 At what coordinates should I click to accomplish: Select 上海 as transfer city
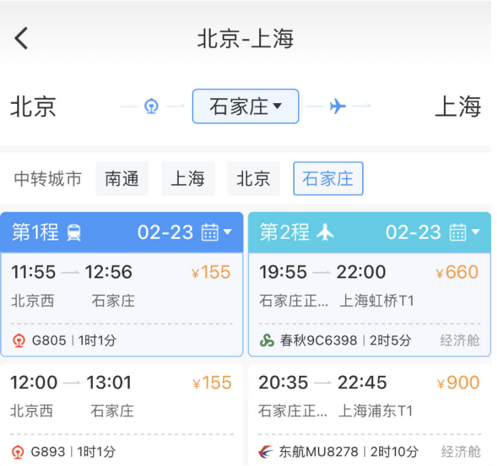point(188,178)
